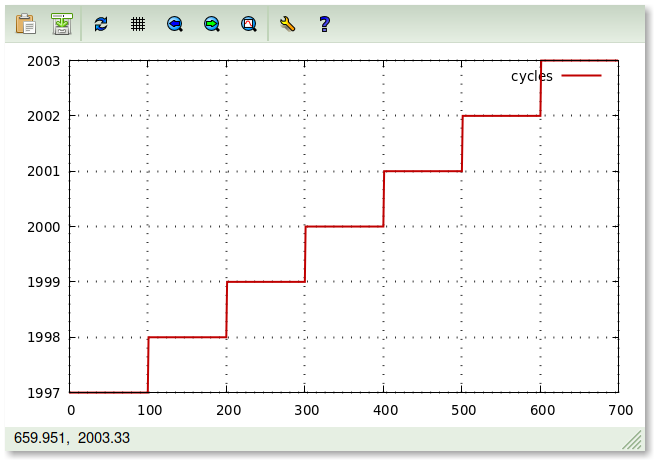Click the 400 x-axis label
The height and width of the screenshot is (460, 654).
[x=384, y=409]
